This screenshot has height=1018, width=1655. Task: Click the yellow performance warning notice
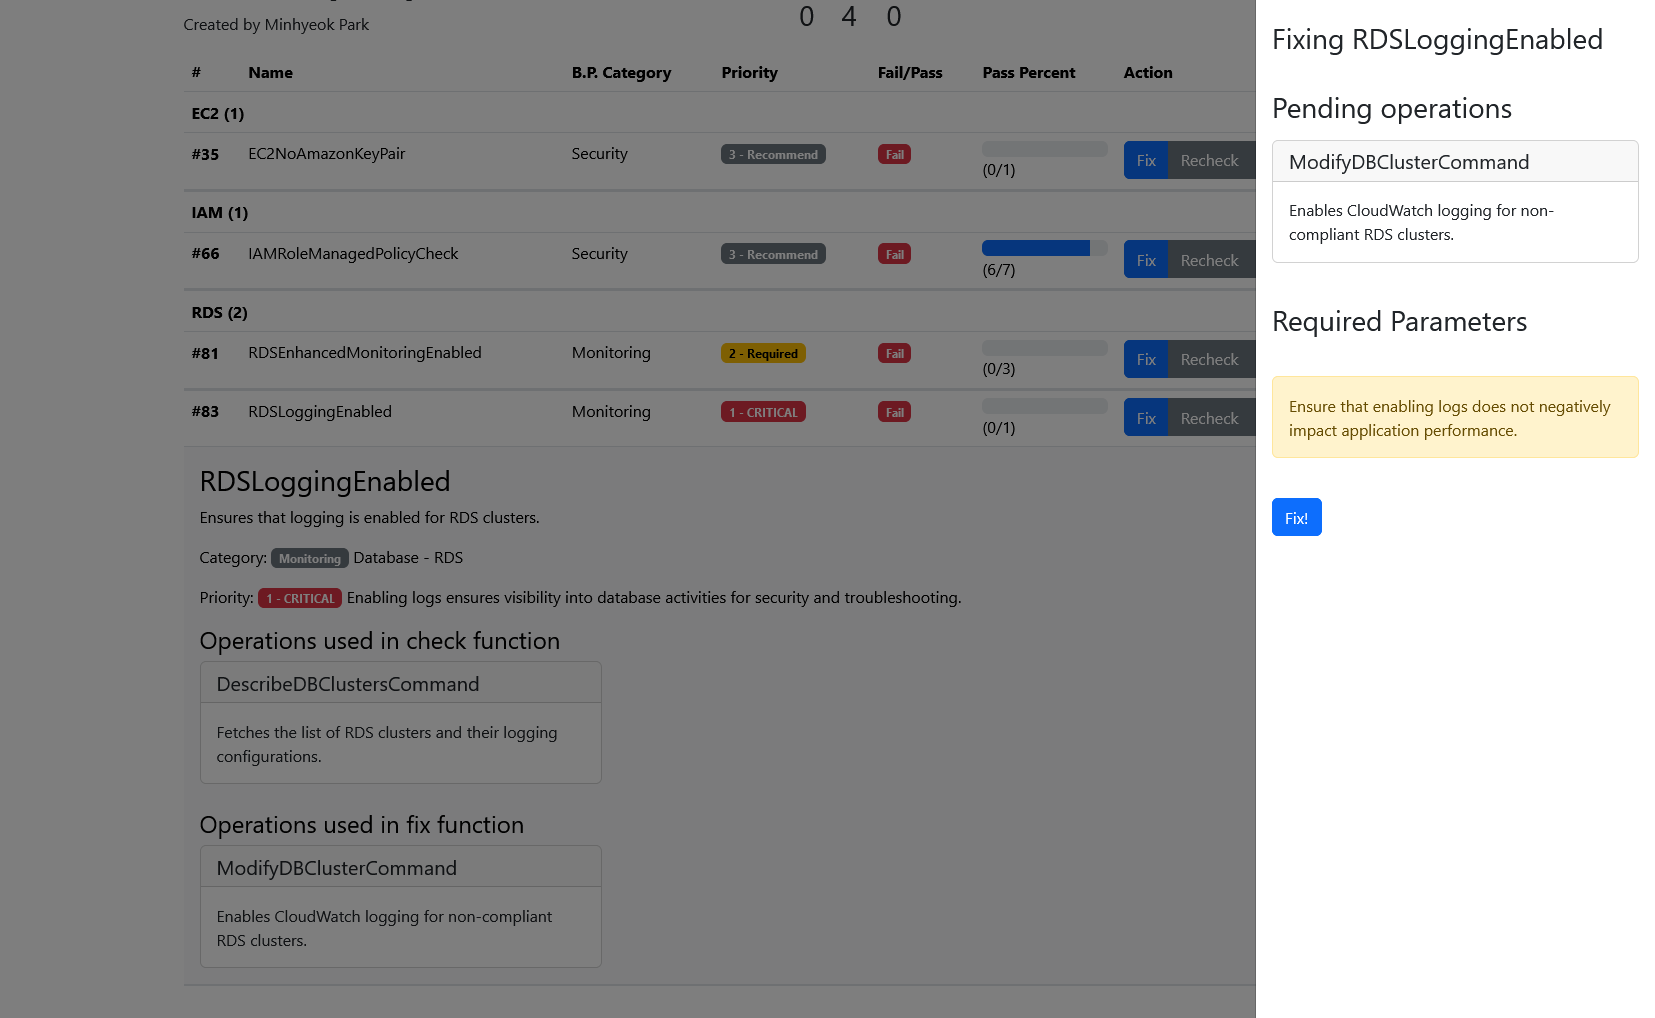pos(1455,417)
